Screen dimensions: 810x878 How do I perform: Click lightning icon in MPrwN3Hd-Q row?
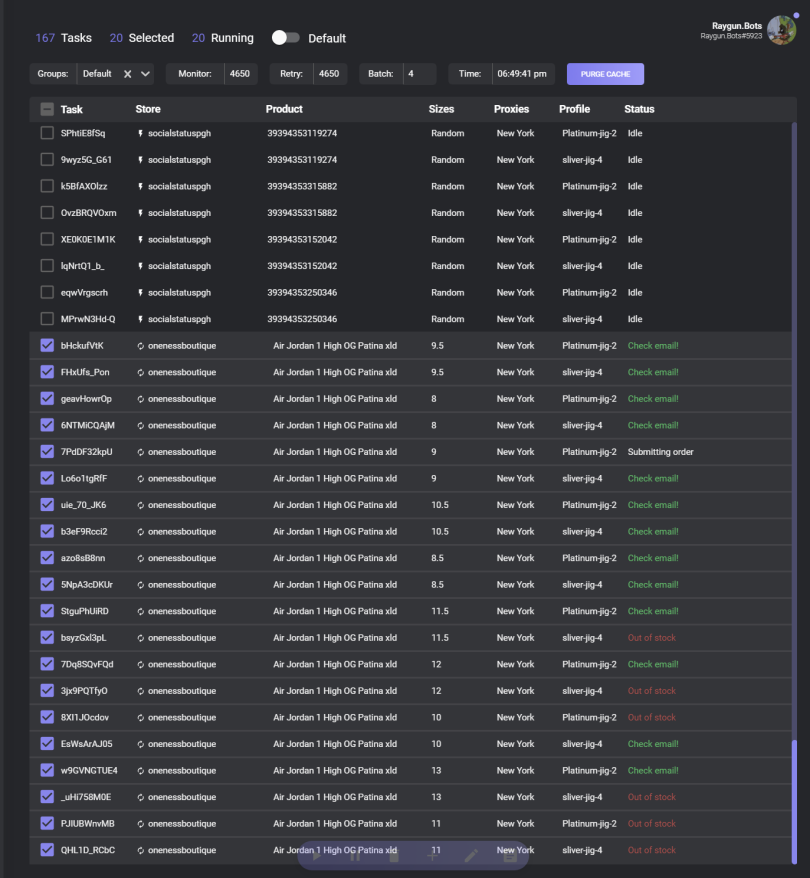click(141, 319)
